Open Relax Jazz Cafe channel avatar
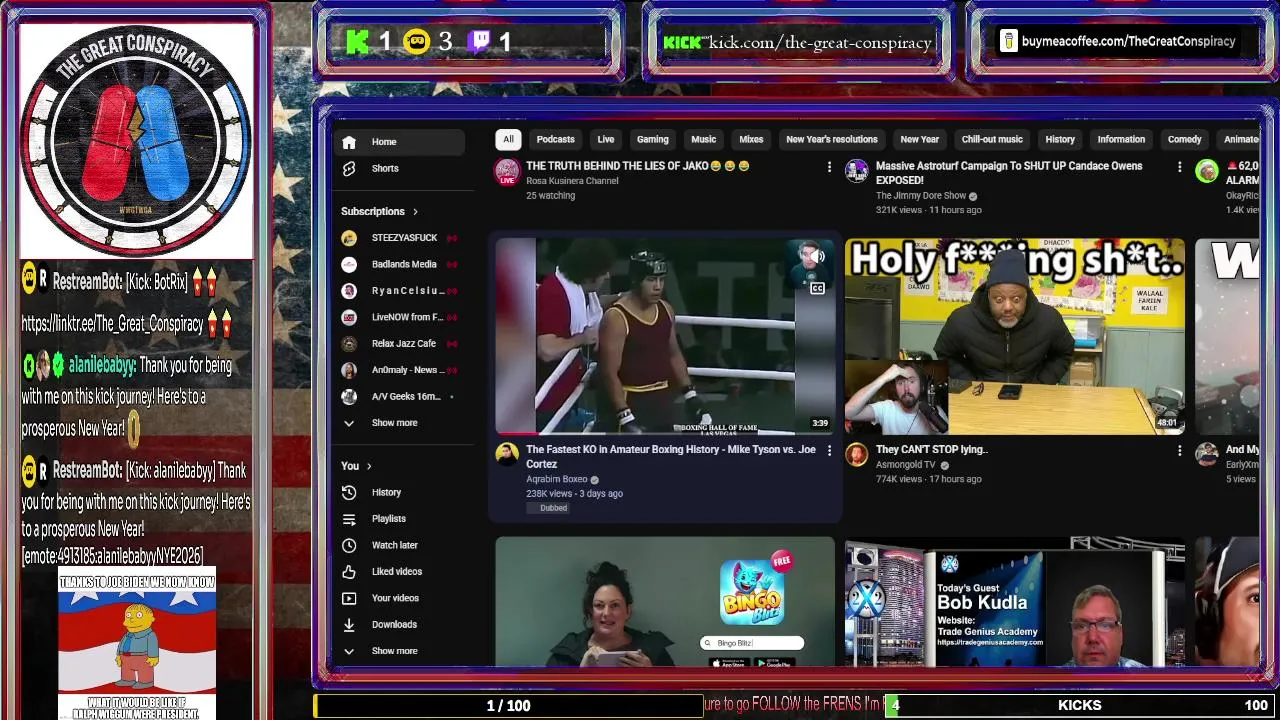The width and height of the screenshot is (1280, 720). (349, 344)
